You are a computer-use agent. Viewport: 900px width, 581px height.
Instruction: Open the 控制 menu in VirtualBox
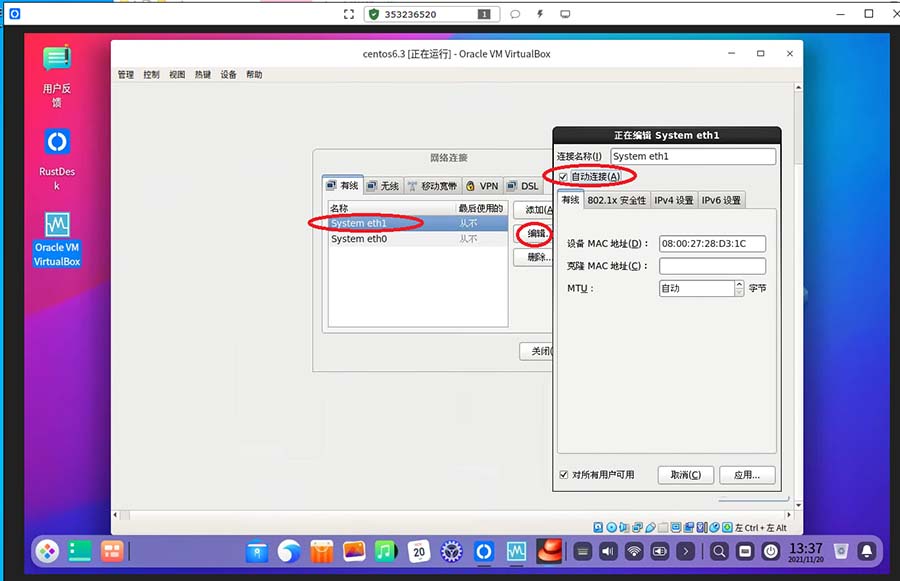152,75
